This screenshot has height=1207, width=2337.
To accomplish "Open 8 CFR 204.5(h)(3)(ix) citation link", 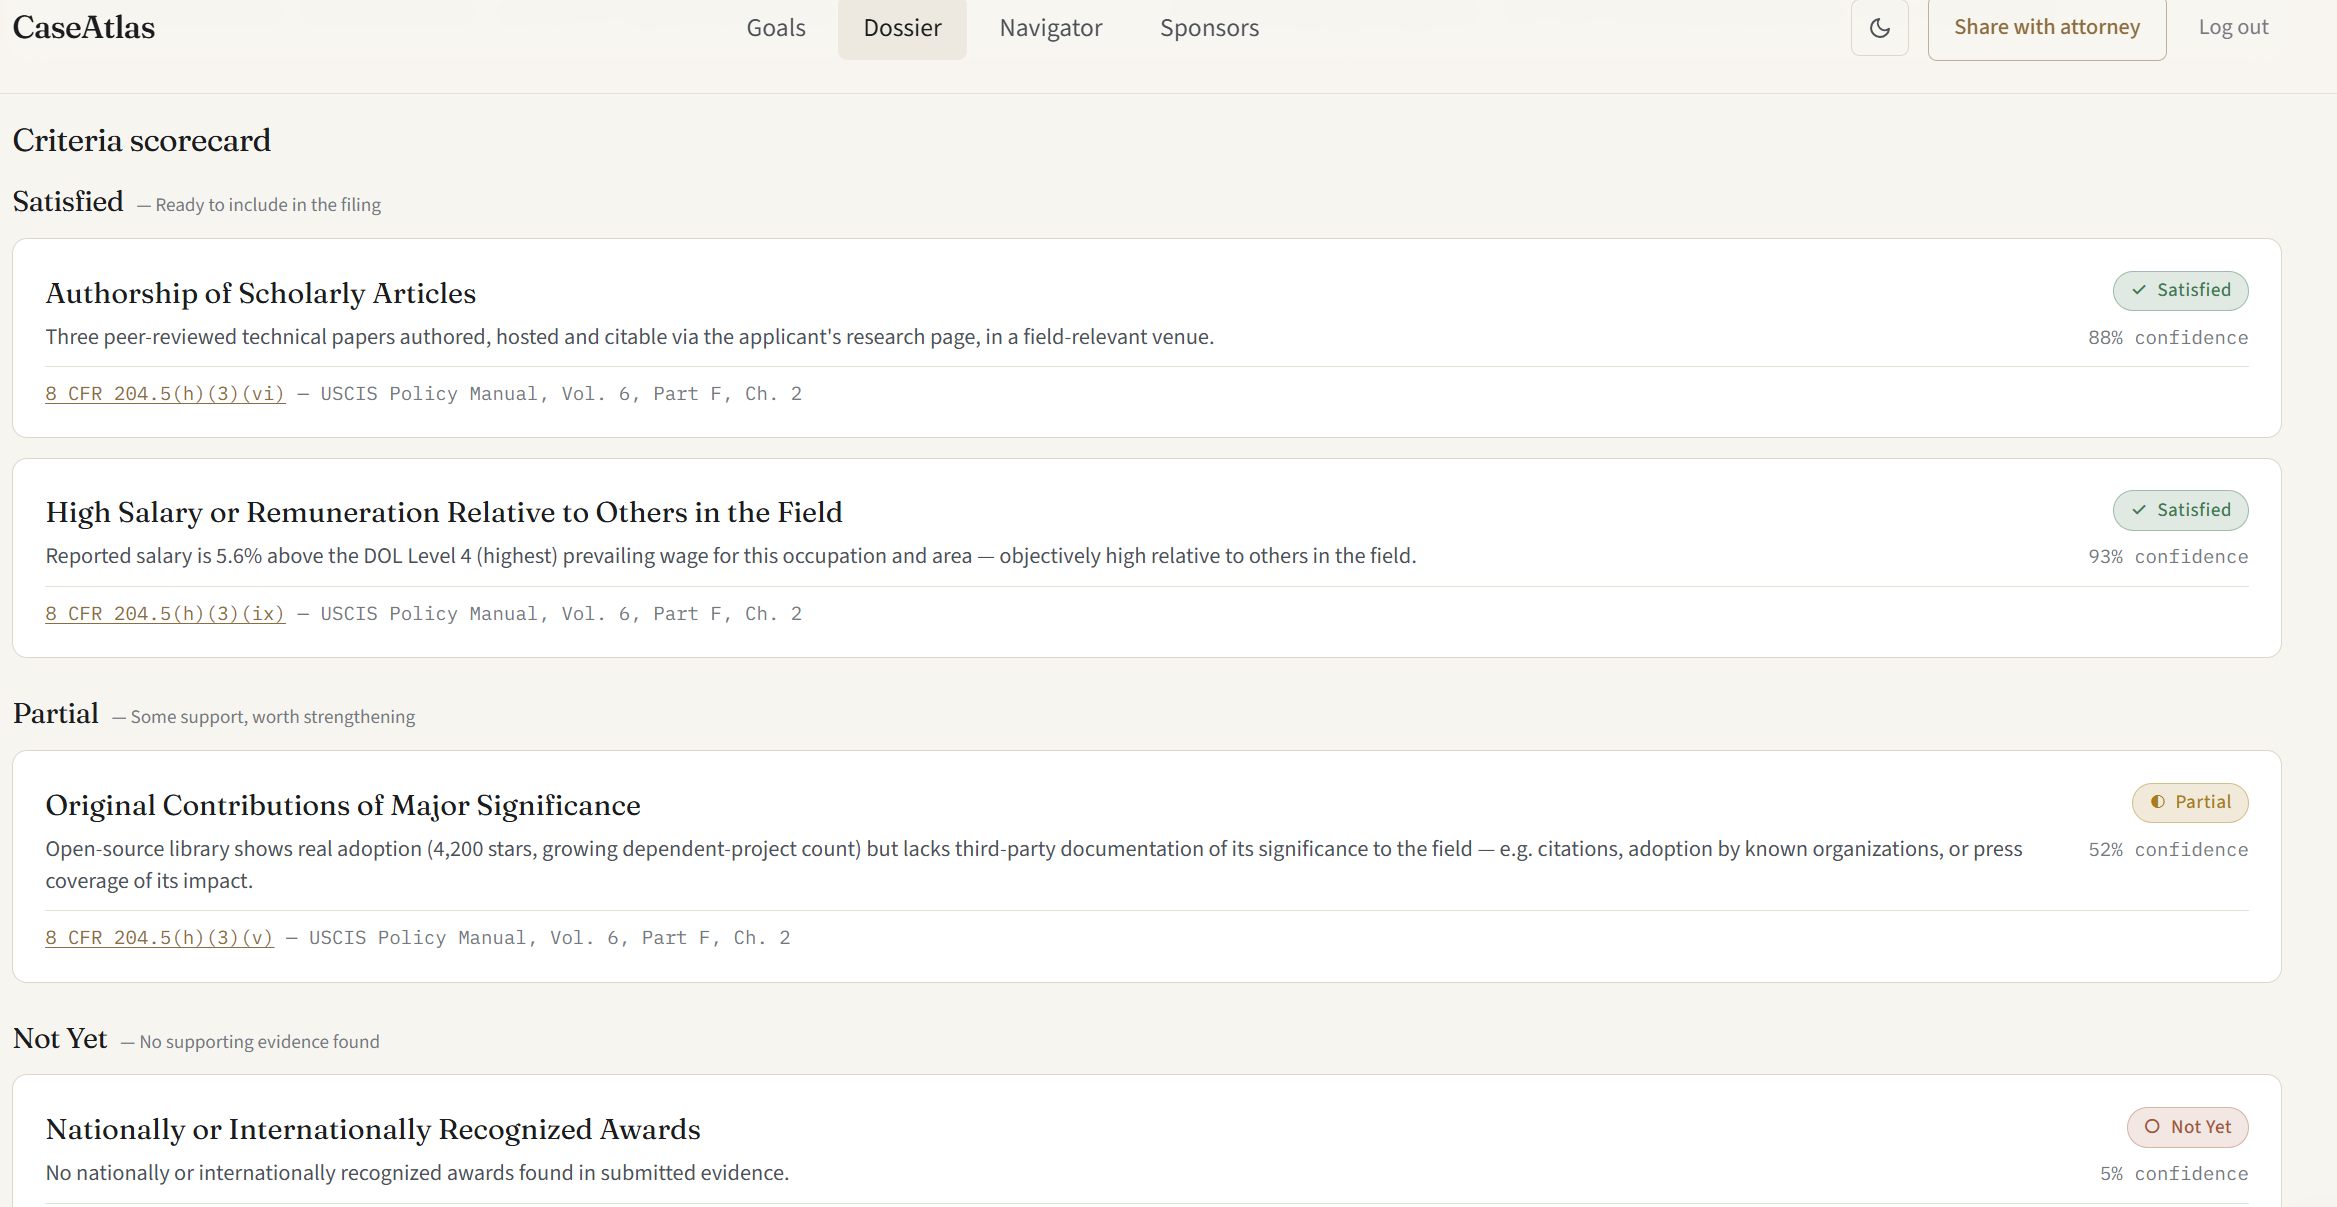I will coord(165,614).
